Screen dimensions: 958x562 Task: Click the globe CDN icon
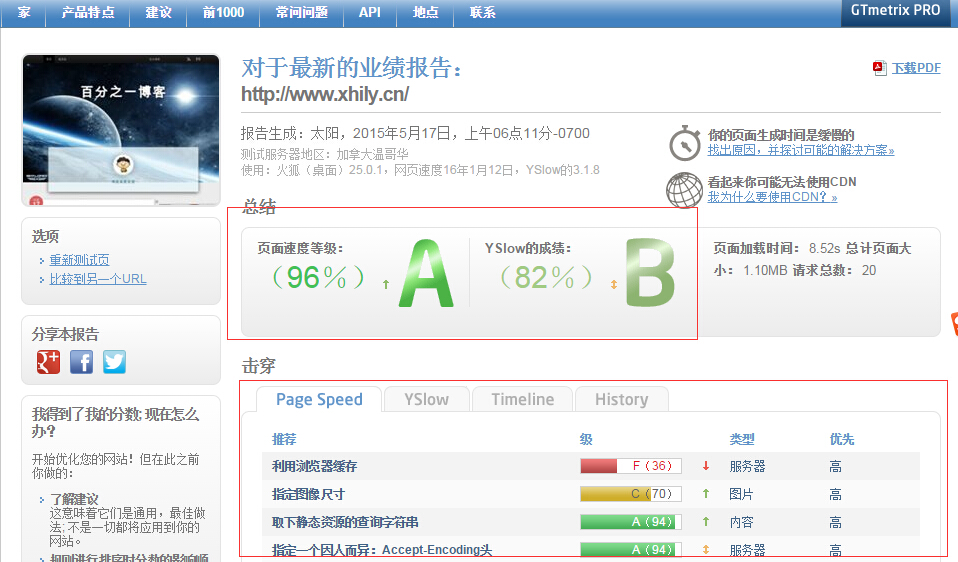[684, 190]
